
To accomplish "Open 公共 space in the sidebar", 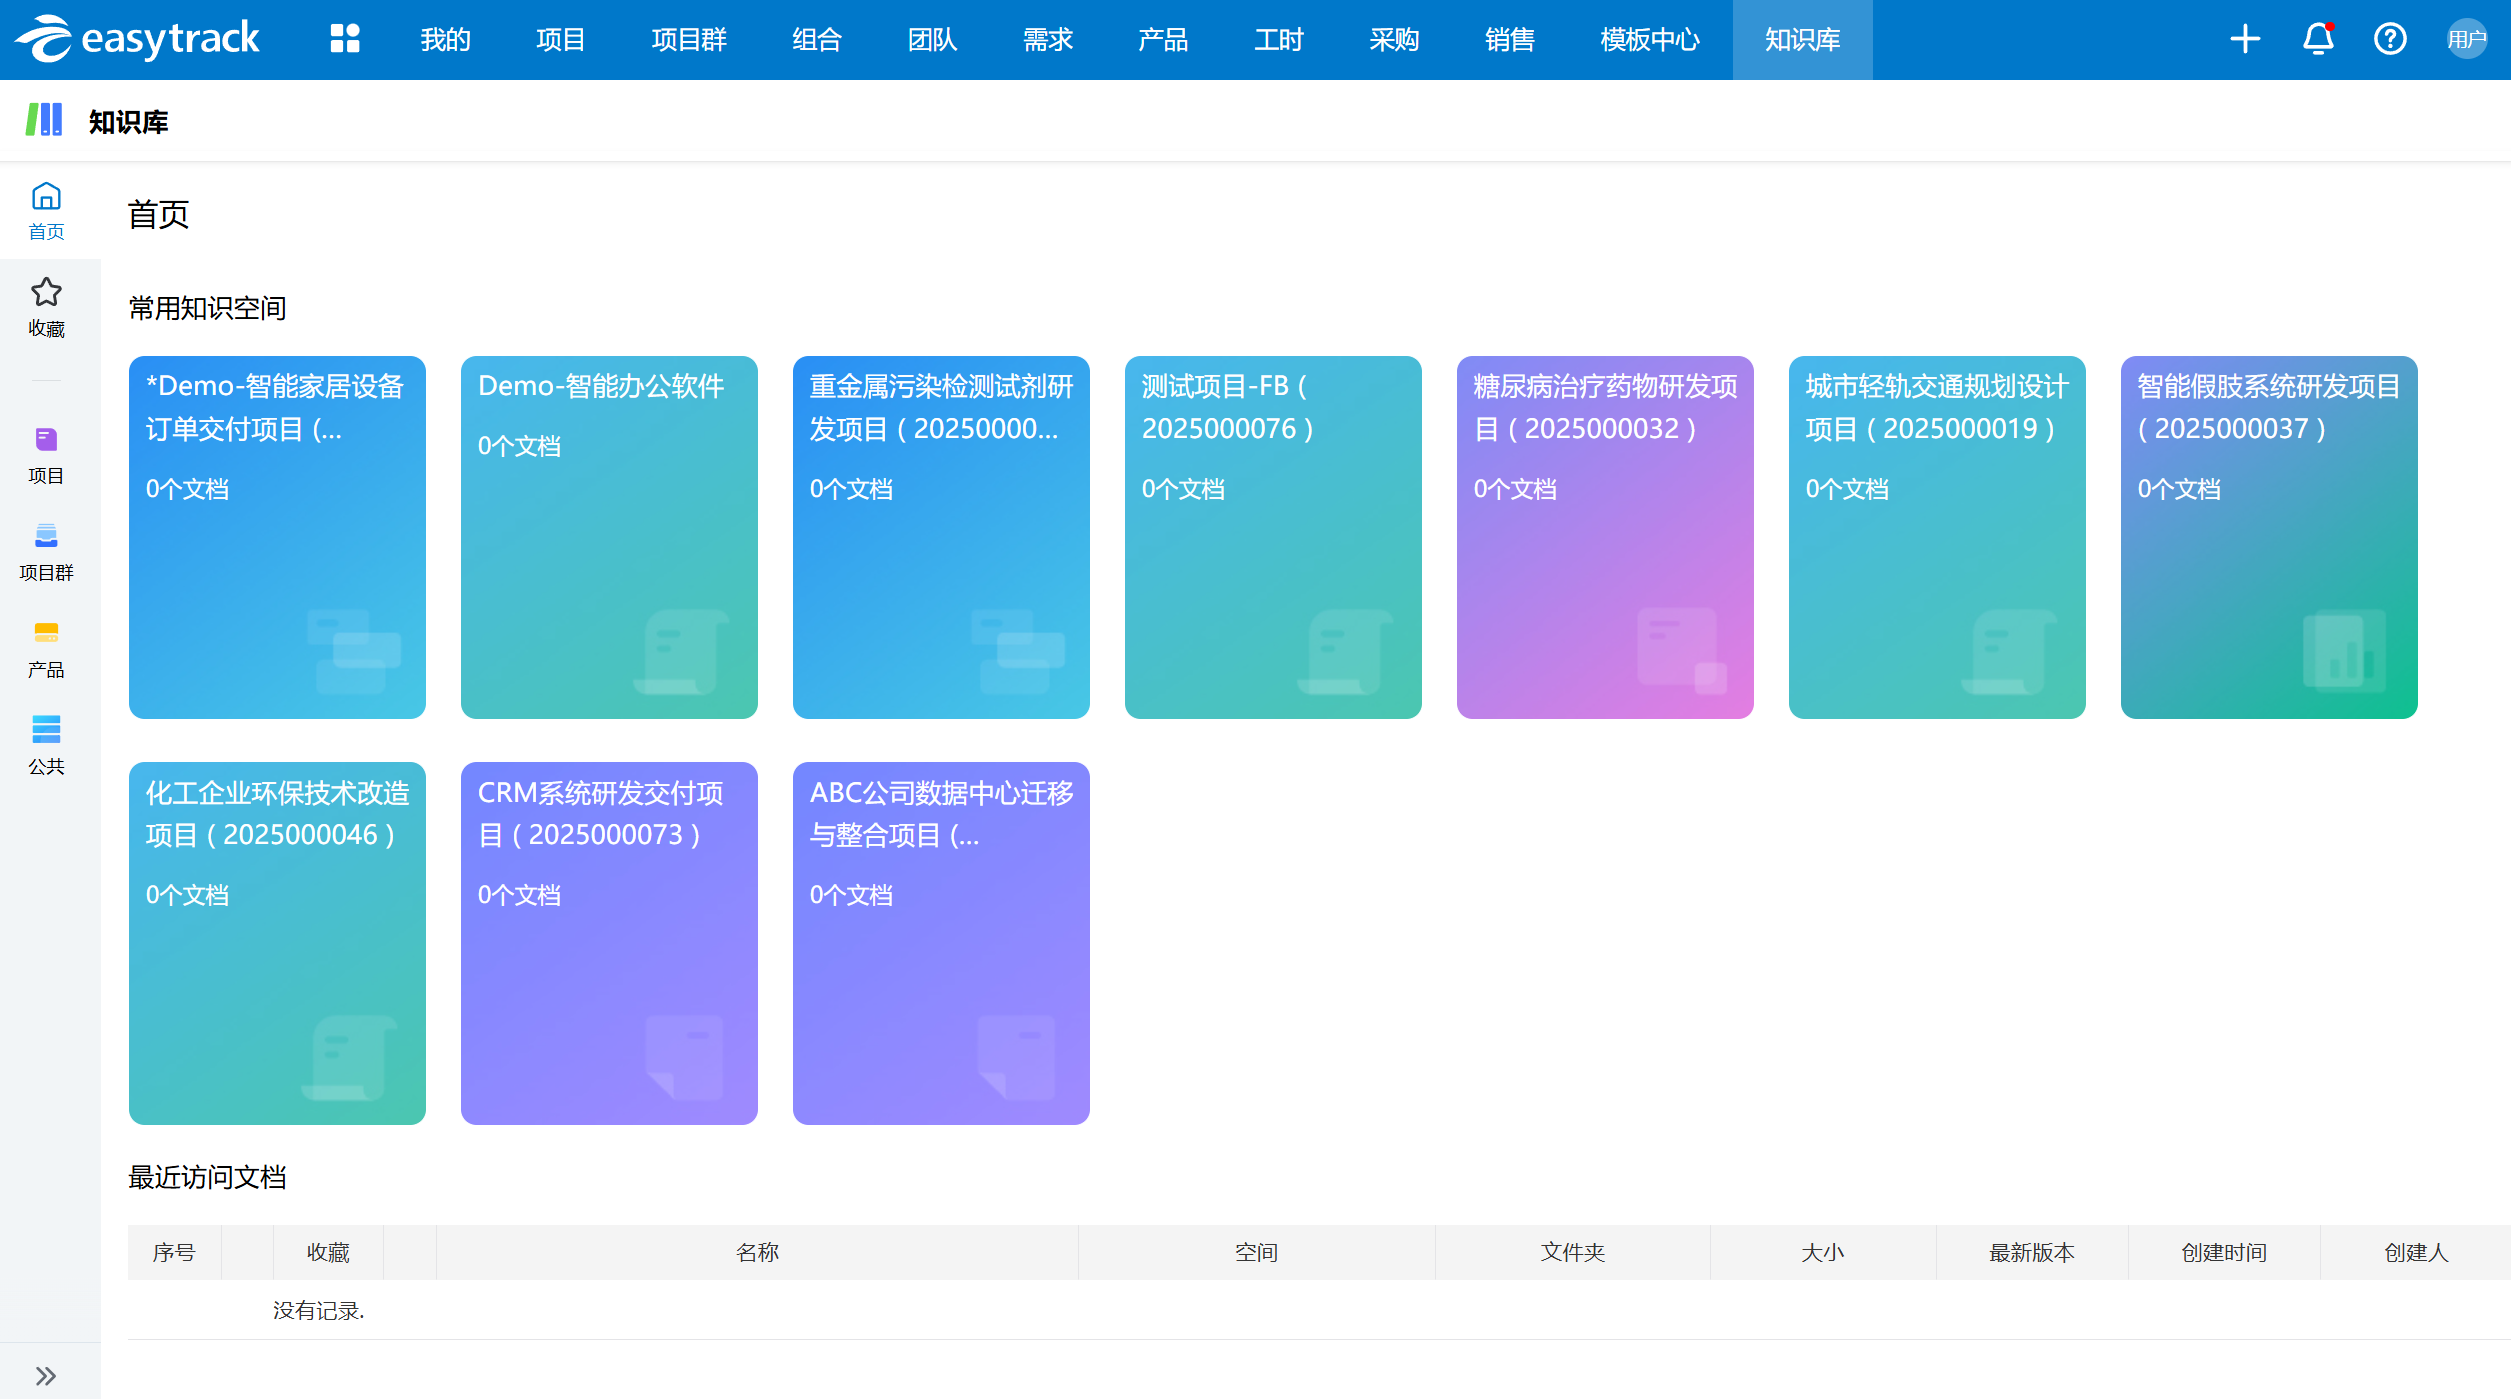I will tap(46, 745).
